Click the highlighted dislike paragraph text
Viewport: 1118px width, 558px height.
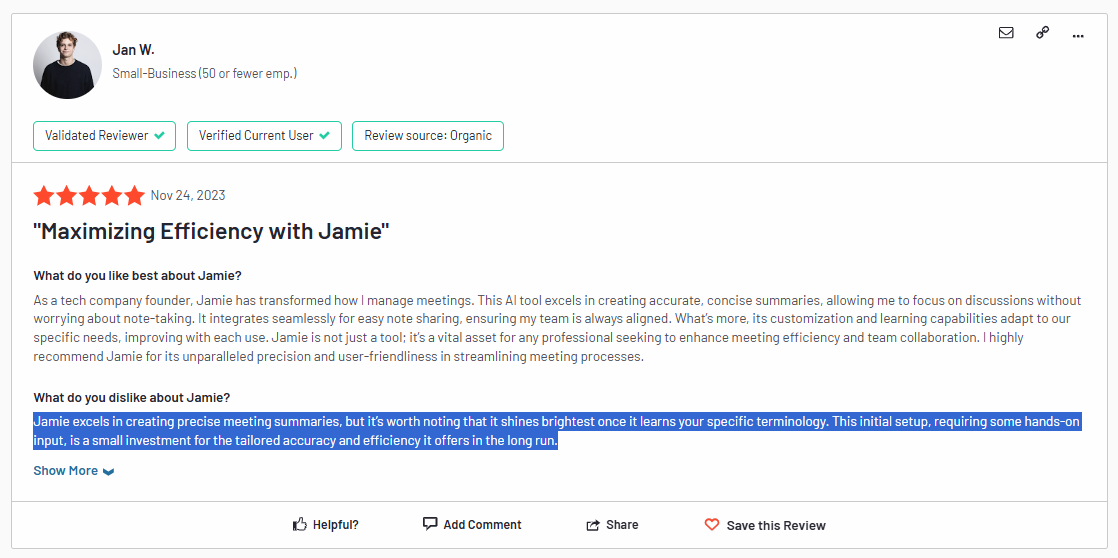[x=557, y=431]
